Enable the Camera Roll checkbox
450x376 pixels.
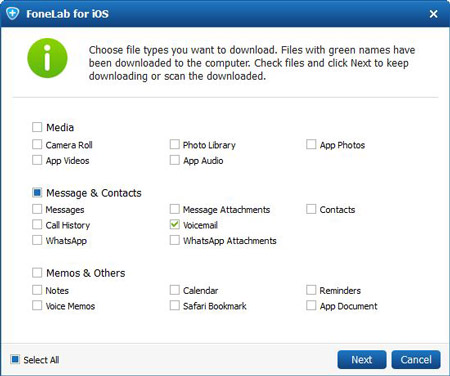coord(37,144)
